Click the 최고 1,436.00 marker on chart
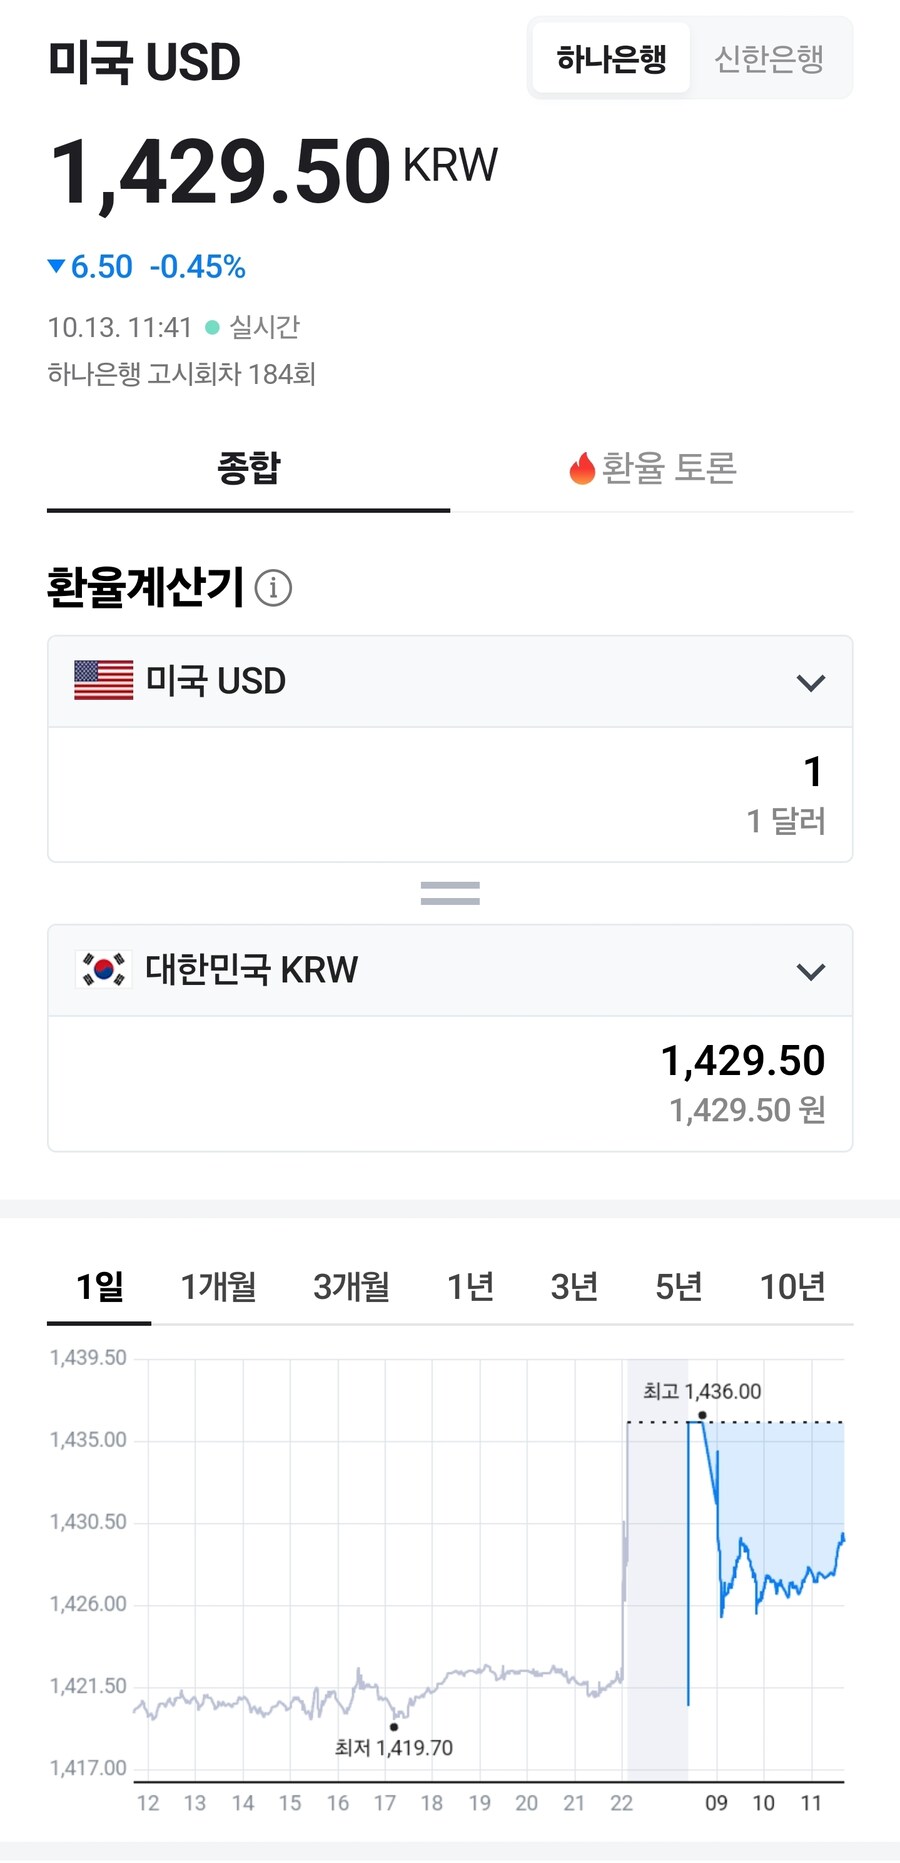900x1863 pixels. (702, 1415)
